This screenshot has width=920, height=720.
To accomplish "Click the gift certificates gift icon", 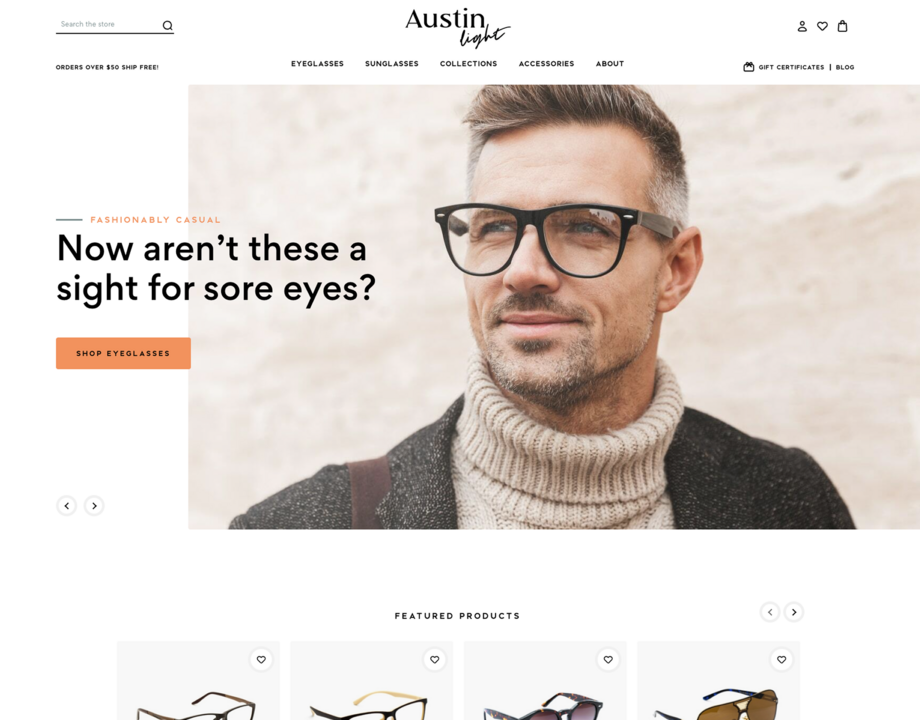I will pyautogui.click(x=749, y=67).
